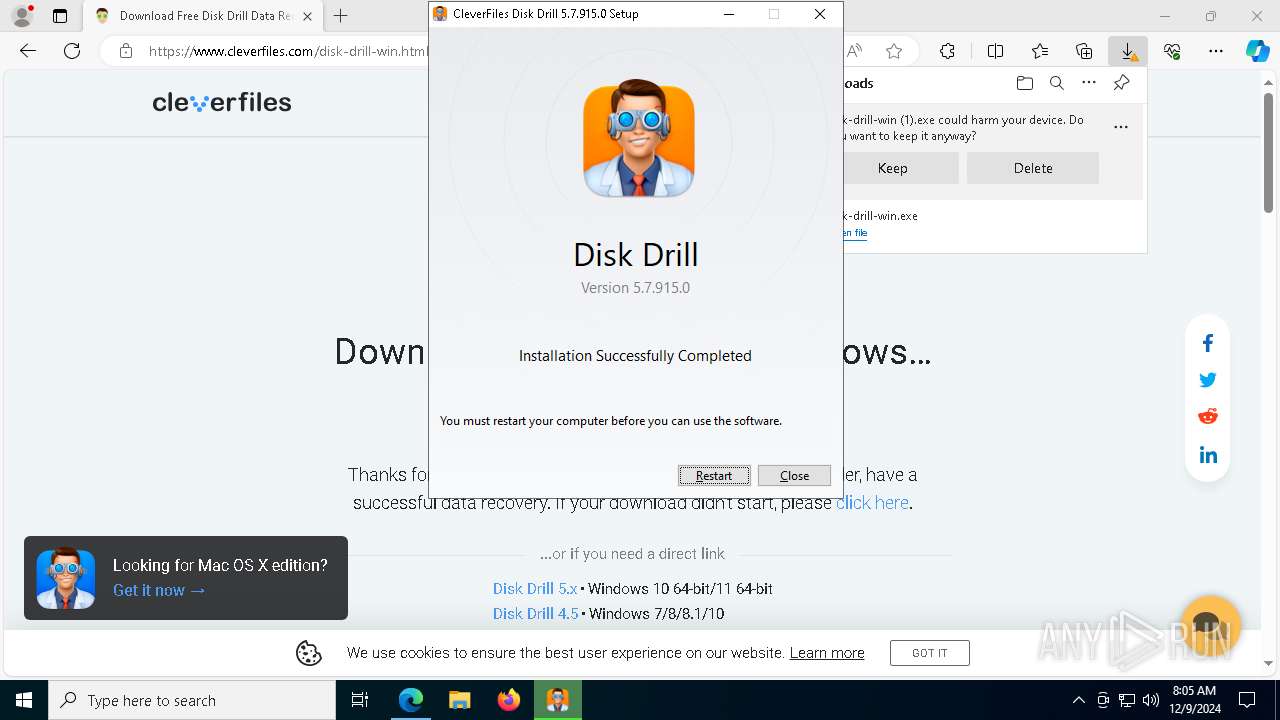Click Learn more about cookies
This screenshot has height=720, width=1280.
click(x=827, y=653)
